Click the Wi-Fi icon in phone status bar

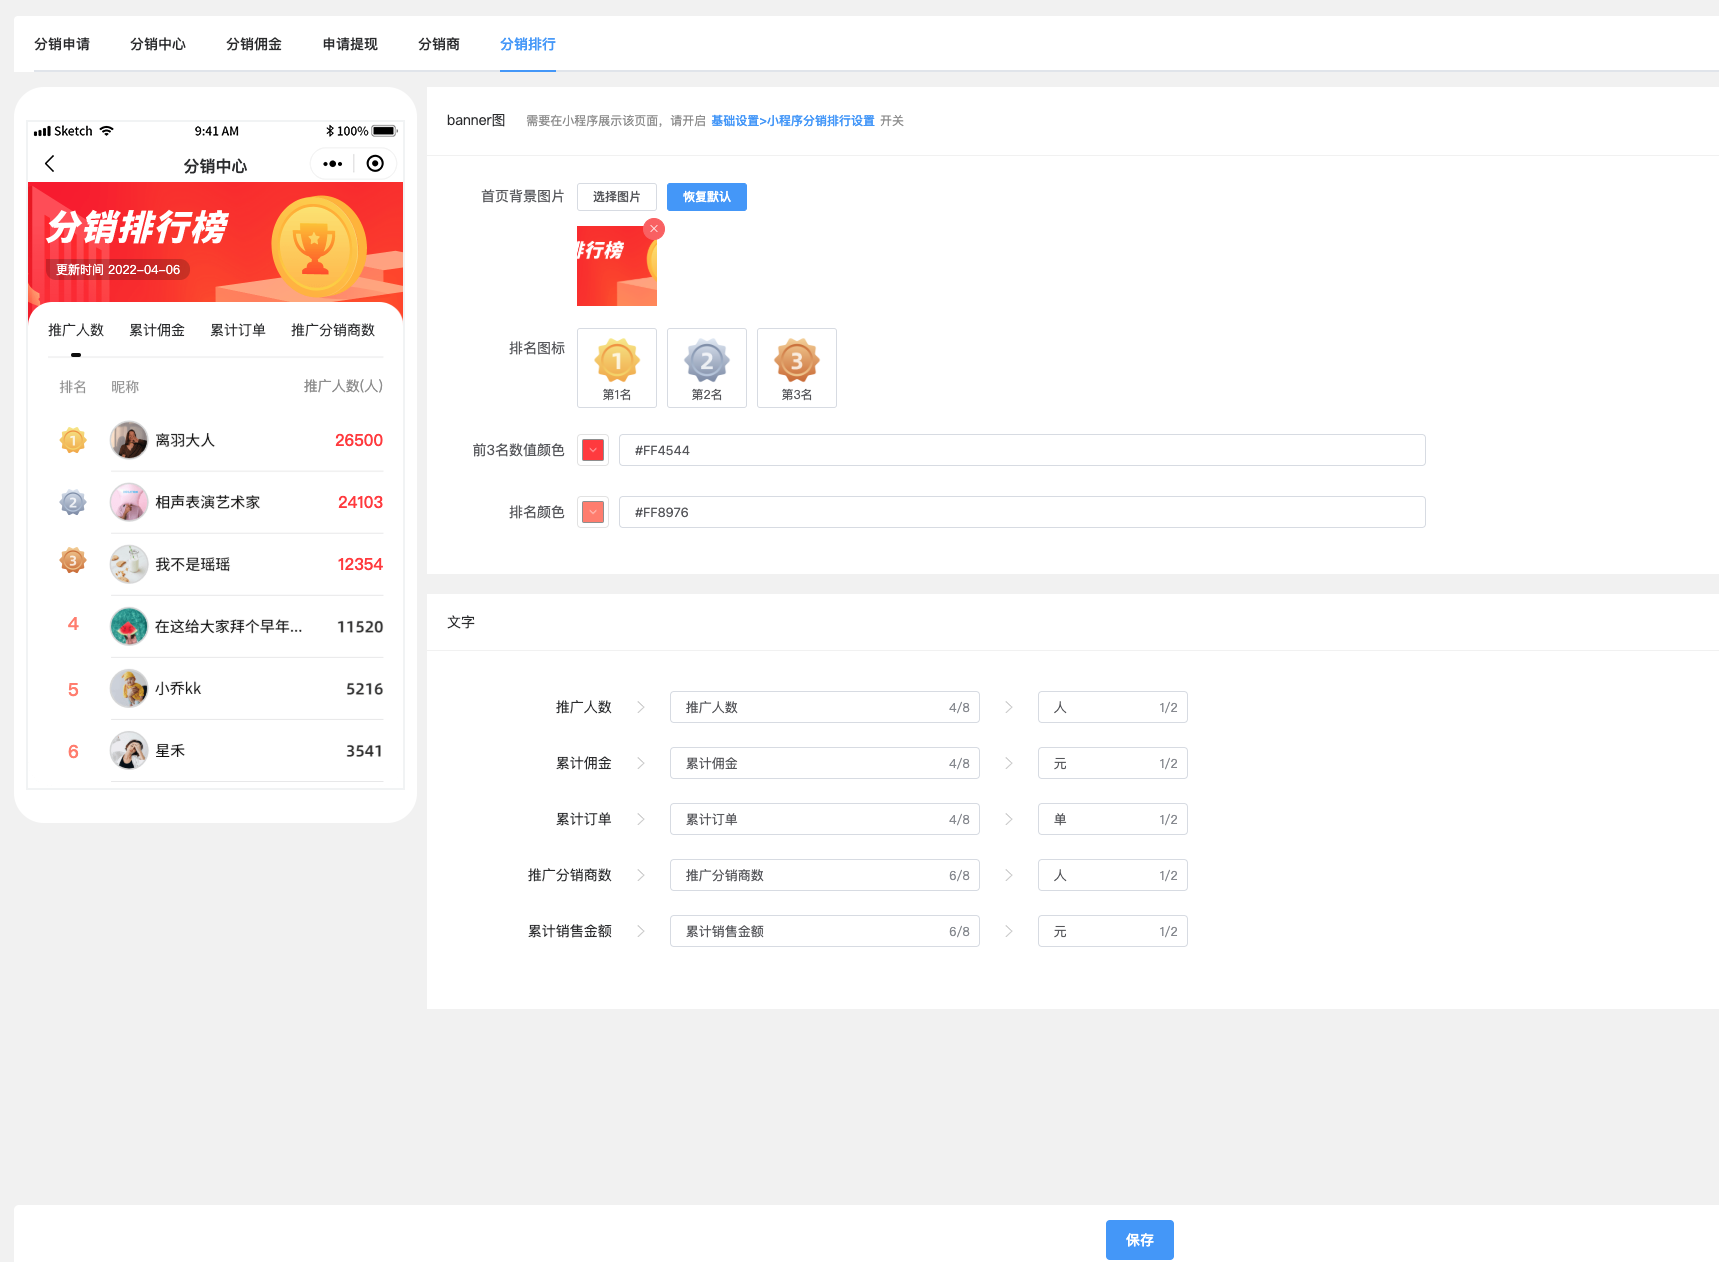click(107, 131)
